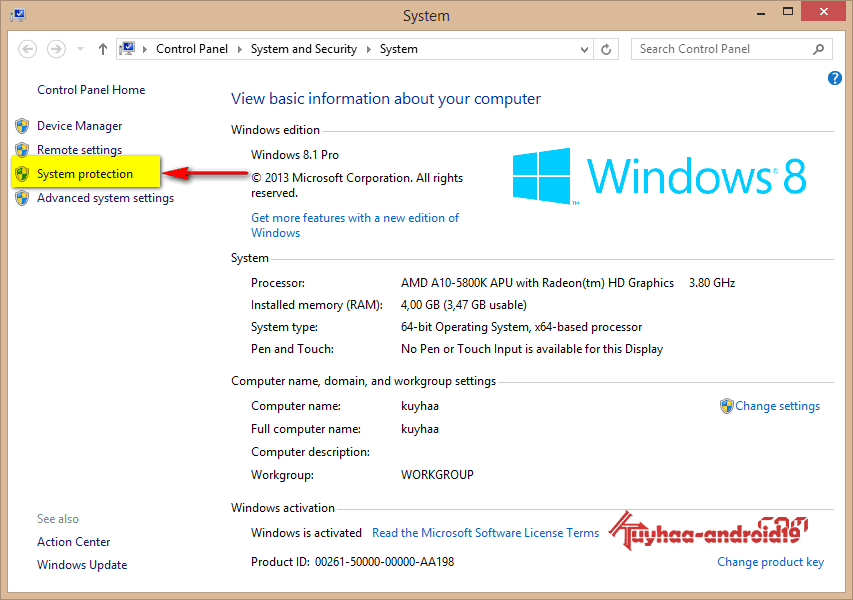Open the address bar history dropdown

[584, 50]
